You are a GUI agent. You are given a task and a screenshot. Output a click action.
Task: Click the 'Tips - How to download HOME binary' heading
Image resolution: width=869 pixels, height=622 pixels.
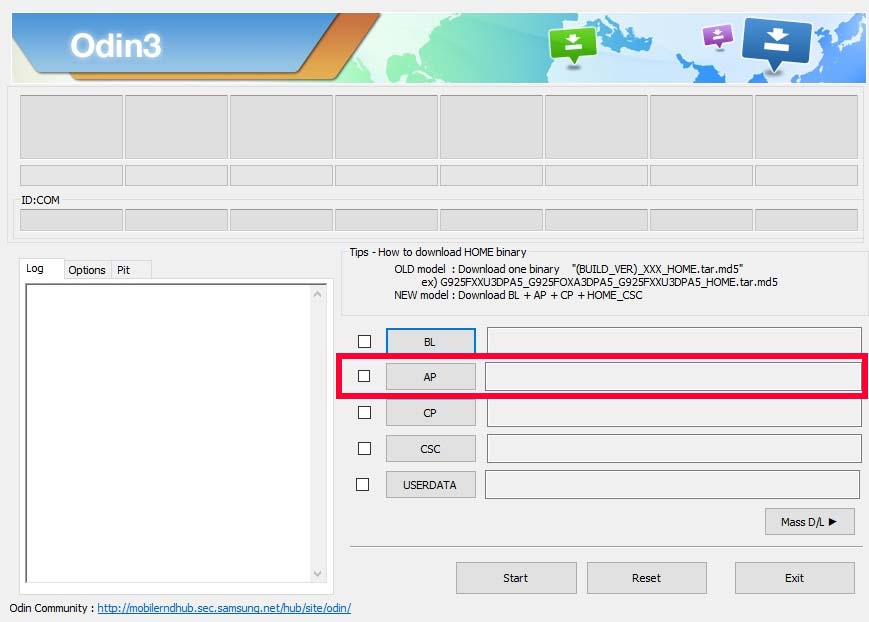438,252
